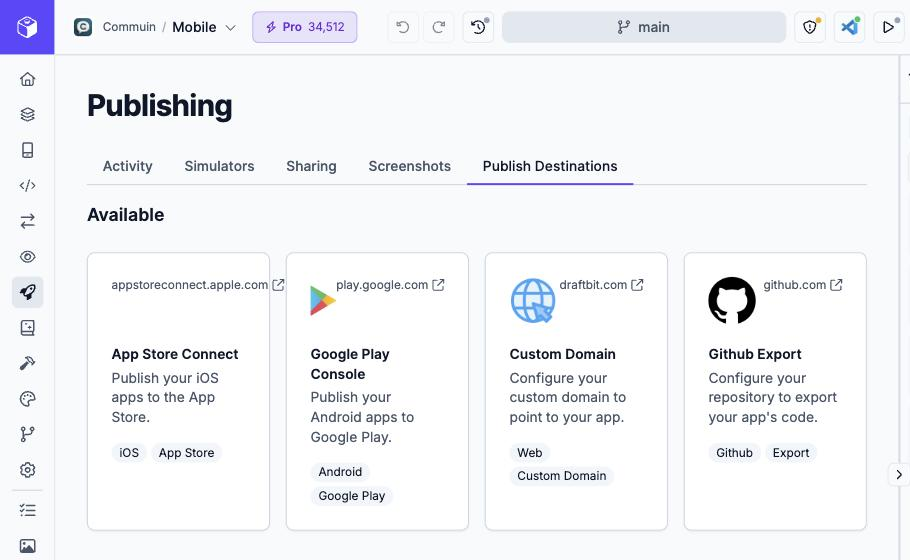Click the Custom Domain tag
This screenshot has height=560, width=910.
[562, 476]
